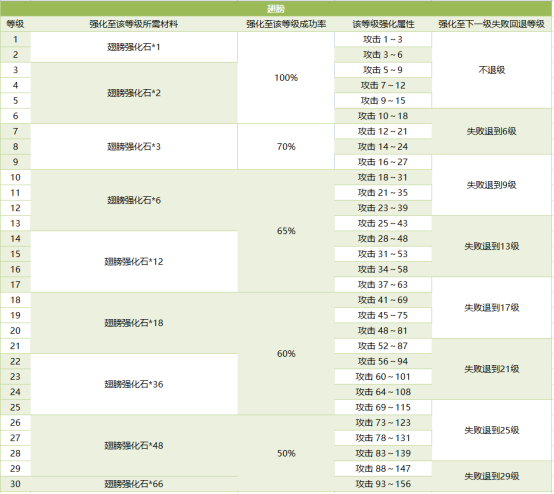Screen dimensions: 554x494
Task: Click the 失败退到13级 cell
Action: click(491, 246)
